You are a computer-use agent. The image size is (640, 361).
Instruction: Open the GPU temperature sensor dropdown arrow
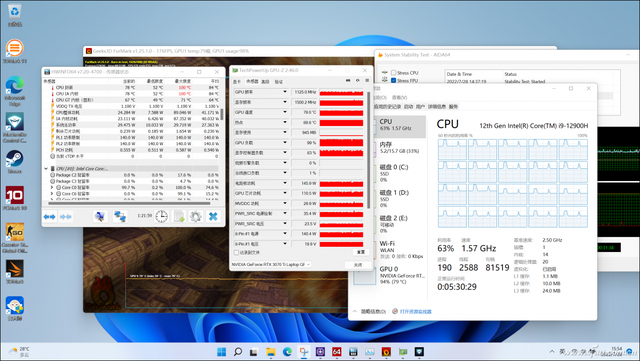285,112
